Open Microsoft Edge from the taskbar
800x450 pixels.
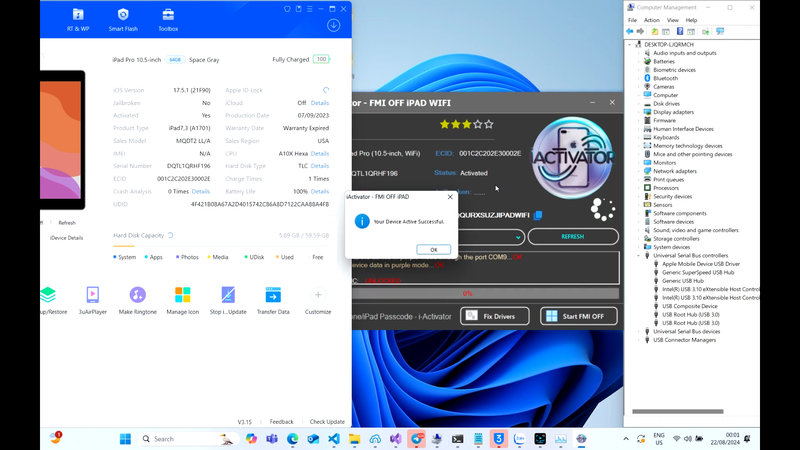(x=292, y=439)
